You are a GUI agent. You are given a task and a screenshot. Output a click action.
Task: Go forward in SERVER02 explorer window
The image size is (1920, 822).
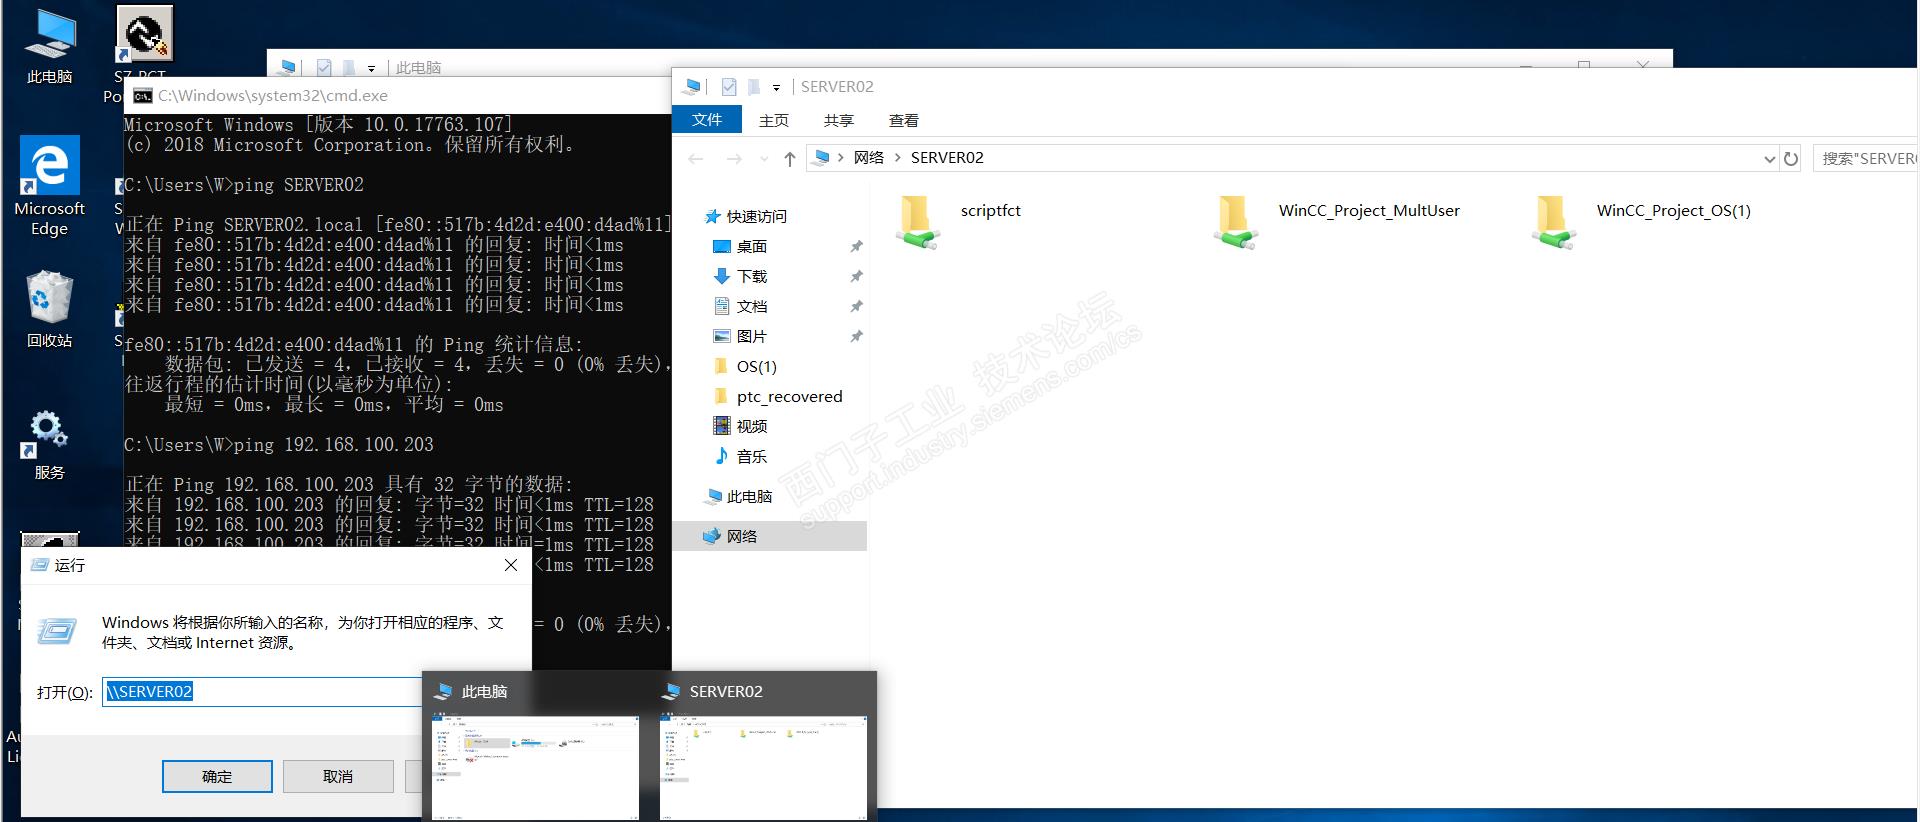(x=734, y=158)
